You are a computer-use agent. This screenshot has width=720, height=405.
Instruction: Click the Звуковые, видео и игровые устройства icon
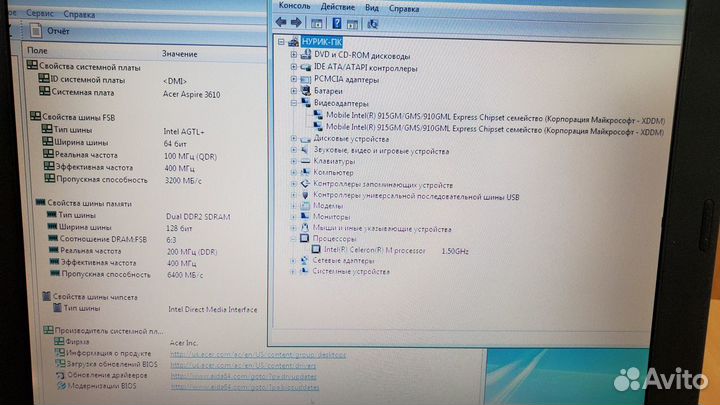click(x=305, y=150)
